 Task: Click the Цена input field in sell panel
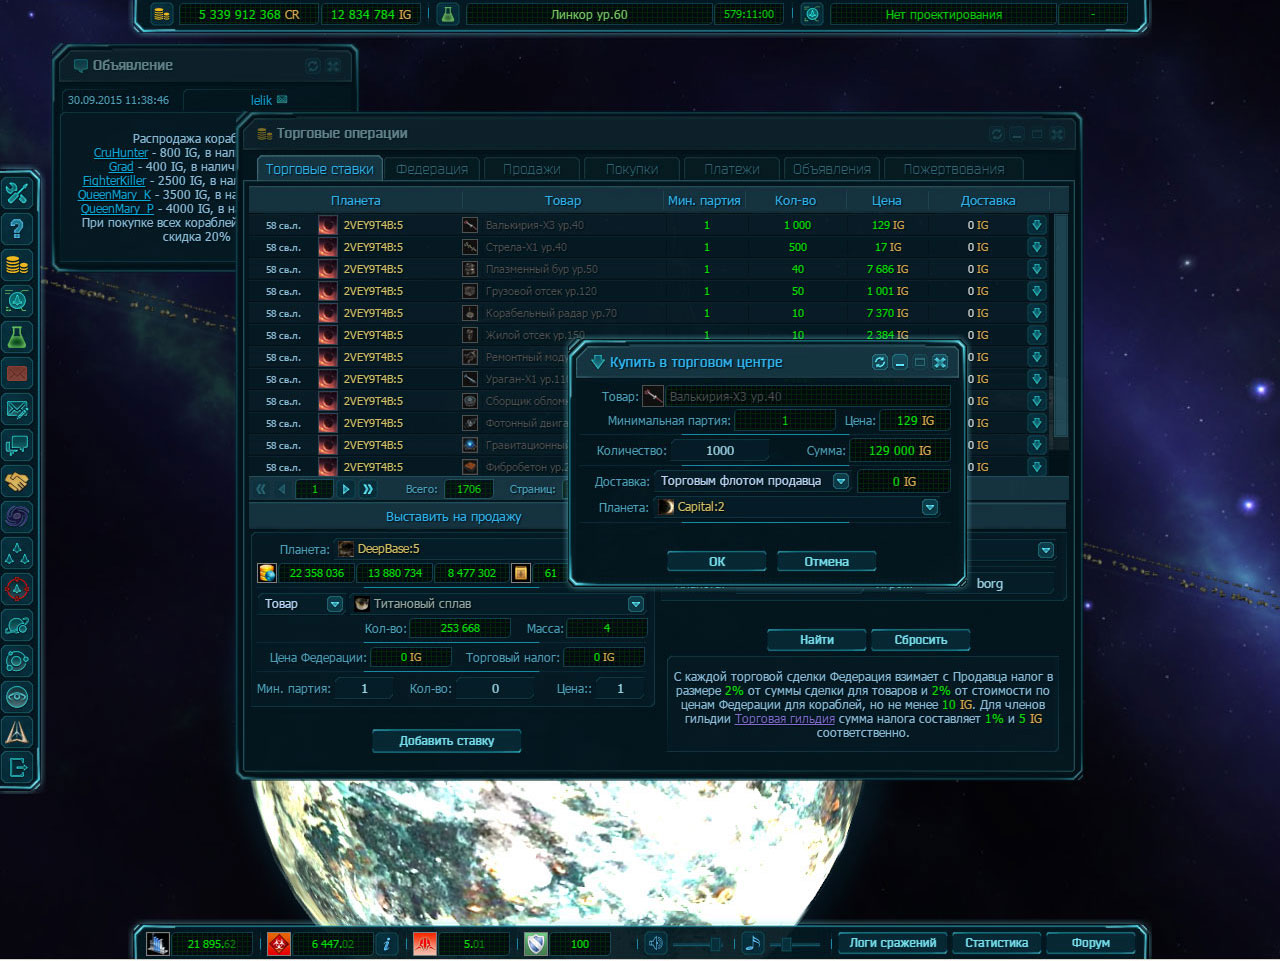click(x=620, y=688)
